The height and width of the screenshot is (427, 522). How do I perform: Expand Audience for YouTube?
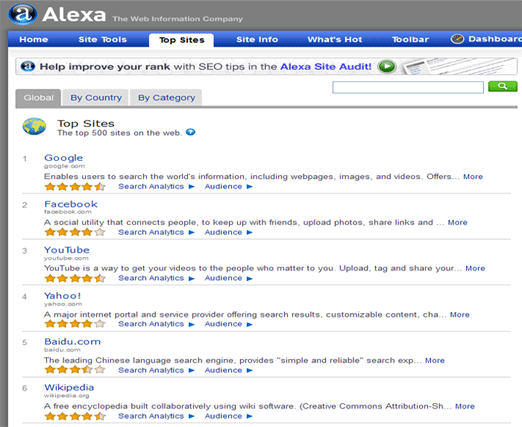[x=228, y=278]
